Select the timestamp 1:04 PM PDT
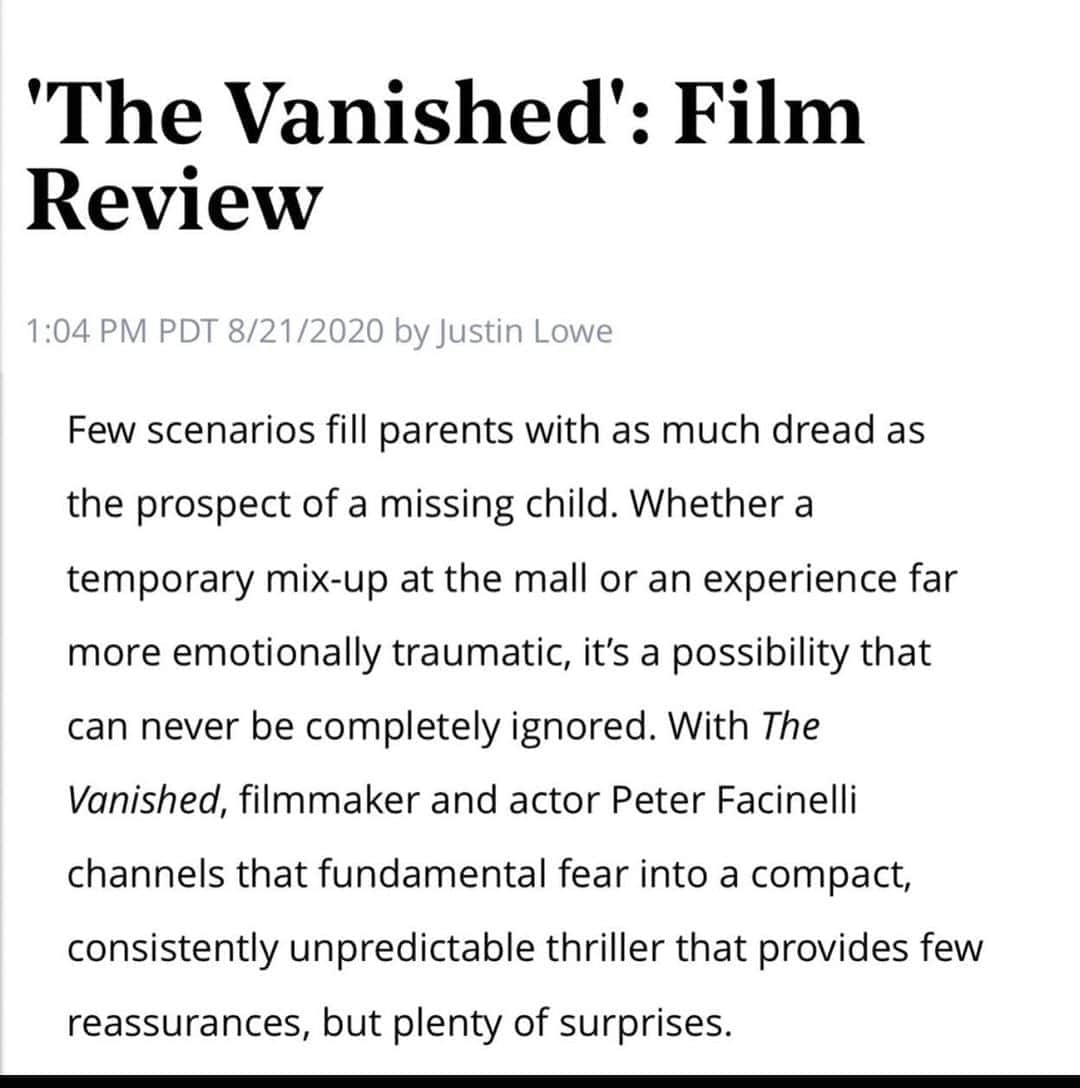Image resolution: width=1080 pixels, height=1088 pixels. click(122, 331)
